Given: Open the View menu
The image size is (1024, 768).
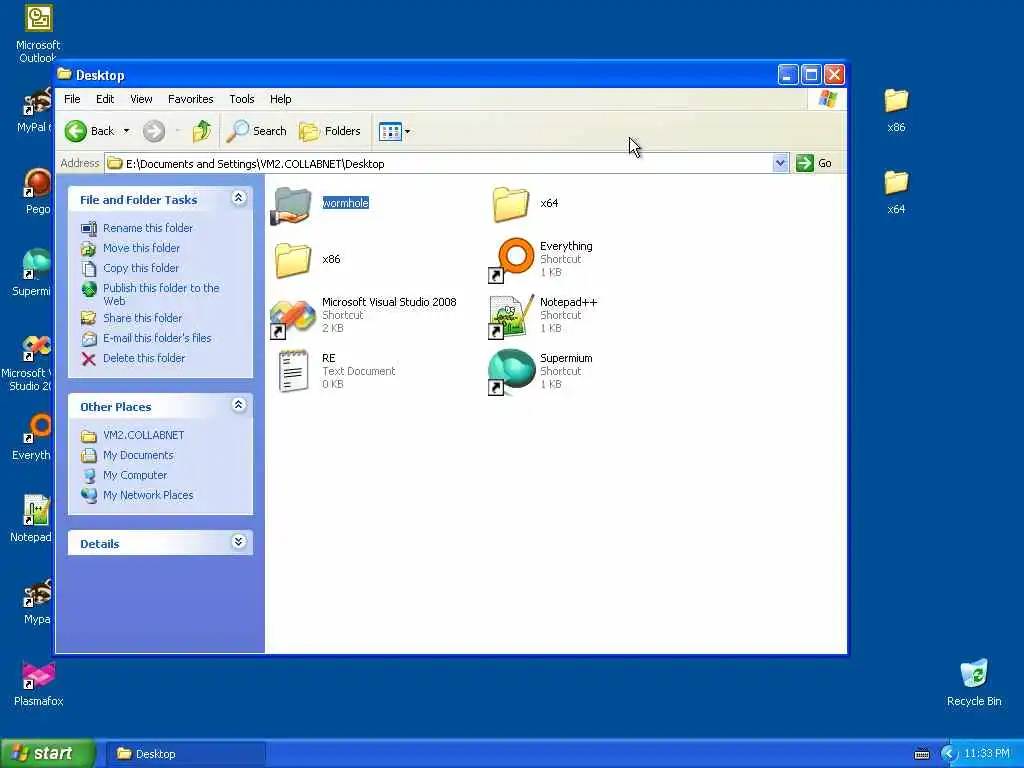Looking at the screenshot, I should tap(141, 99).
